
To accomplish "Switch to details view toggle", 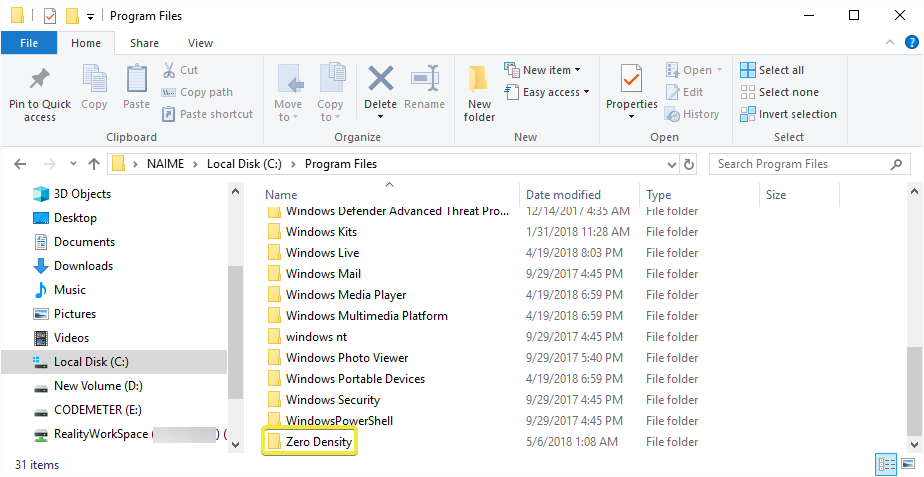I will point(886,464).
